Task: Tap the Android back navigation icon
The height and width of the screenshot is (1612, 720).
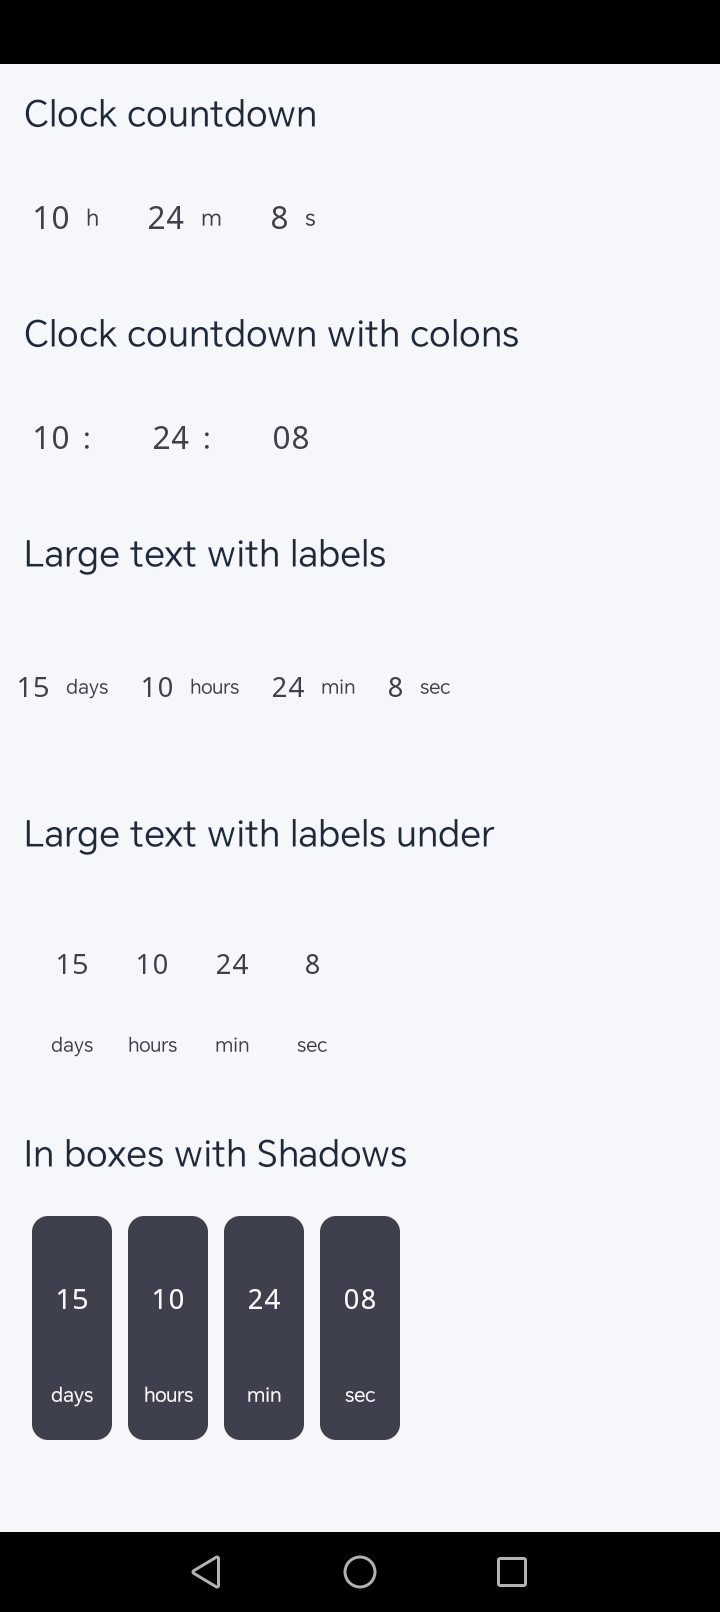Action: click(x=206, y=1571)
